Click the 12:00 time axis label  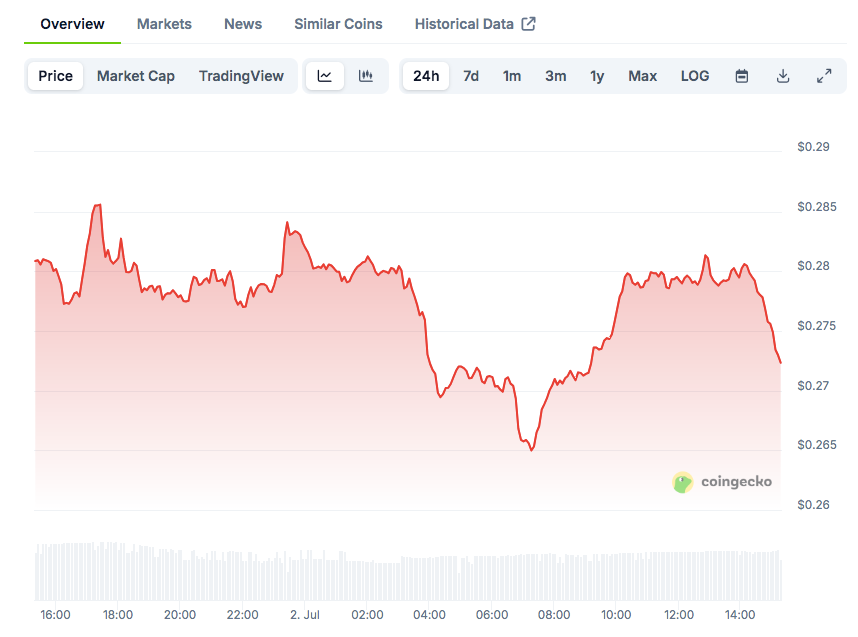click(679, 615)
